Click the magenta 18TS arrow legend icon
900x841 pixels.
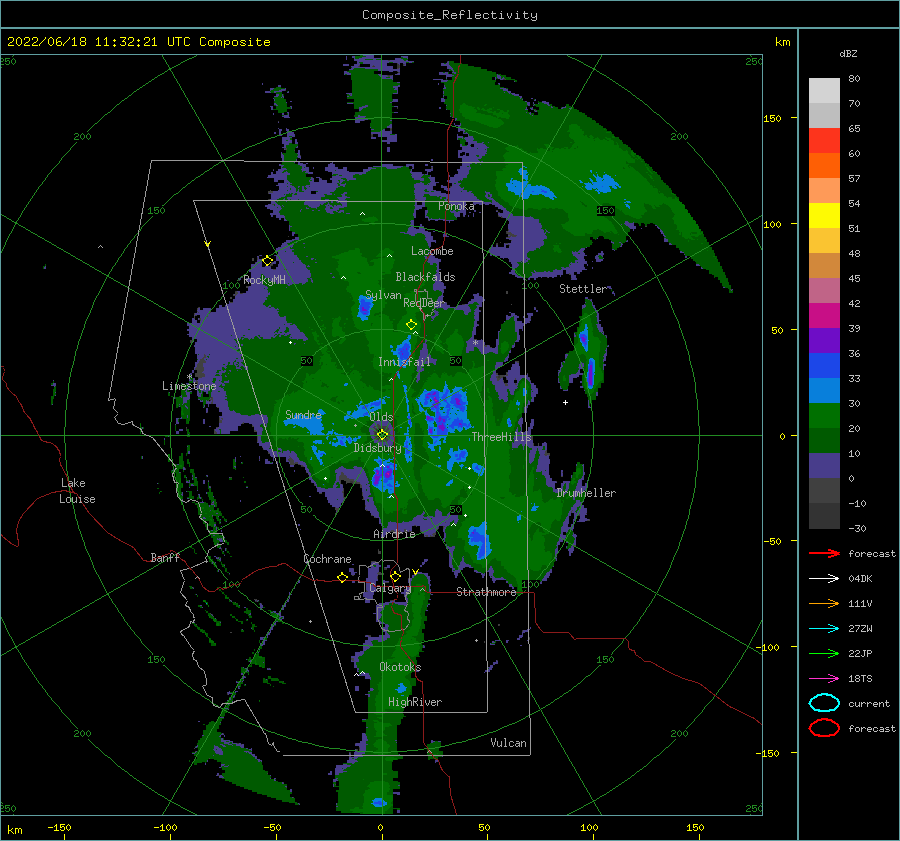(824, 679)
